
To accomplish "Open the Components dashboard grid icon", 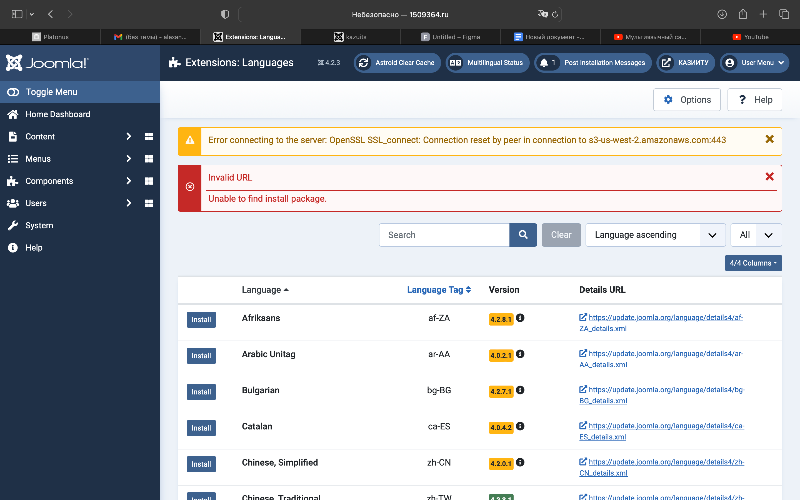I will point(149,181).
